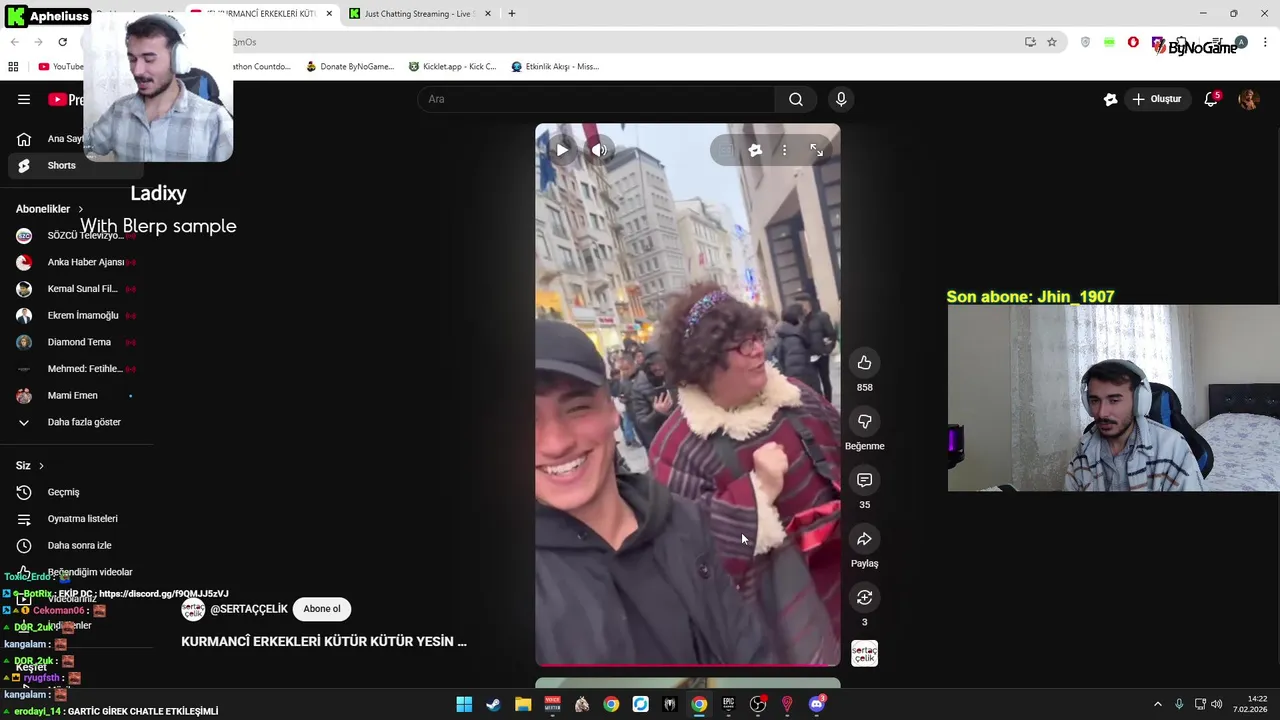Open Discord from the taskbar
The height and width of the screenshot is (720, 1280).
click(816, 705)
